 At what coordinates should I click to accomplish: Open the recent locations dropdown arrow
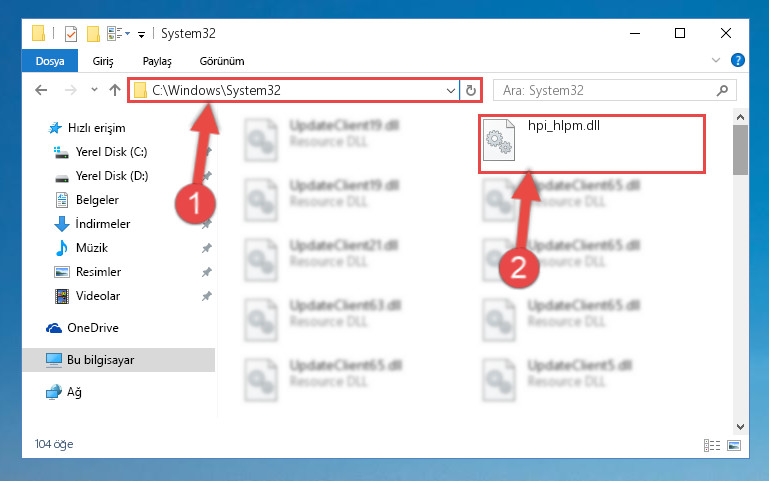(x=94, y=90)
